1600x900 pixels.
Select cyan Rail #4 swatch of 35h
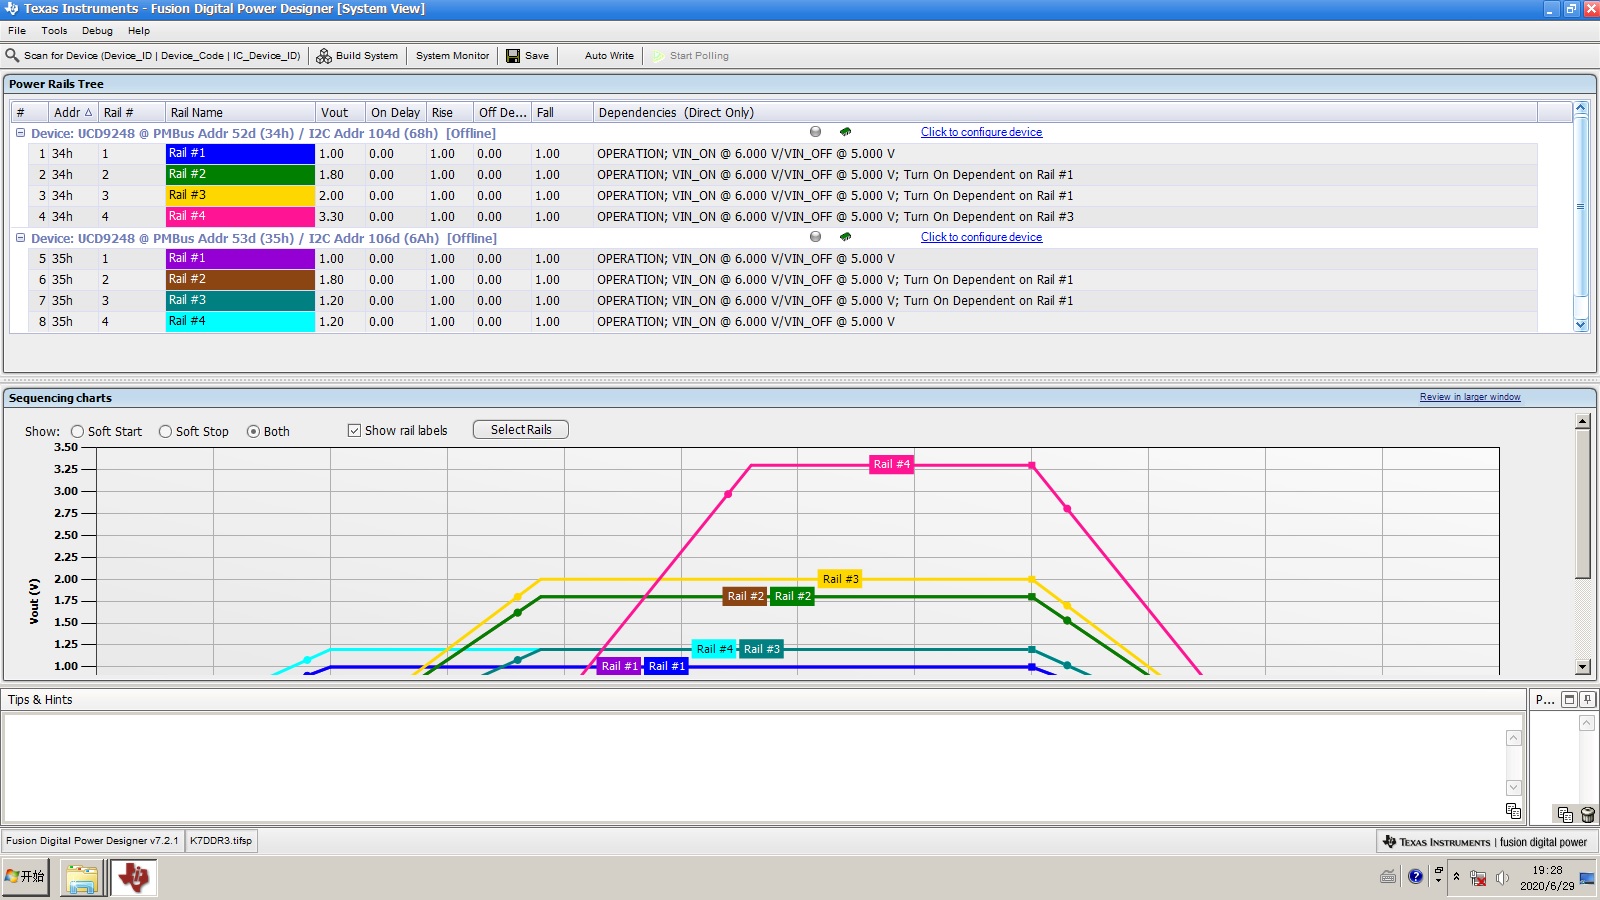tap(240, 322)
